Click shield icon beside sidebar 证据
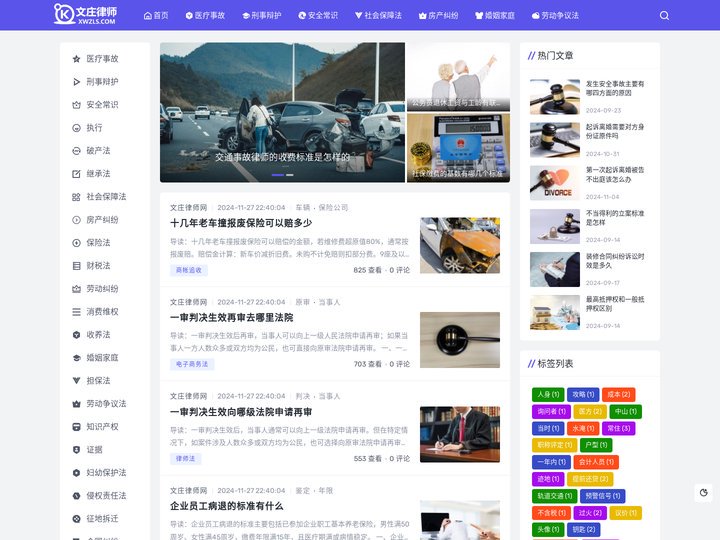720x540 pixels. click(x=76, y=450)
